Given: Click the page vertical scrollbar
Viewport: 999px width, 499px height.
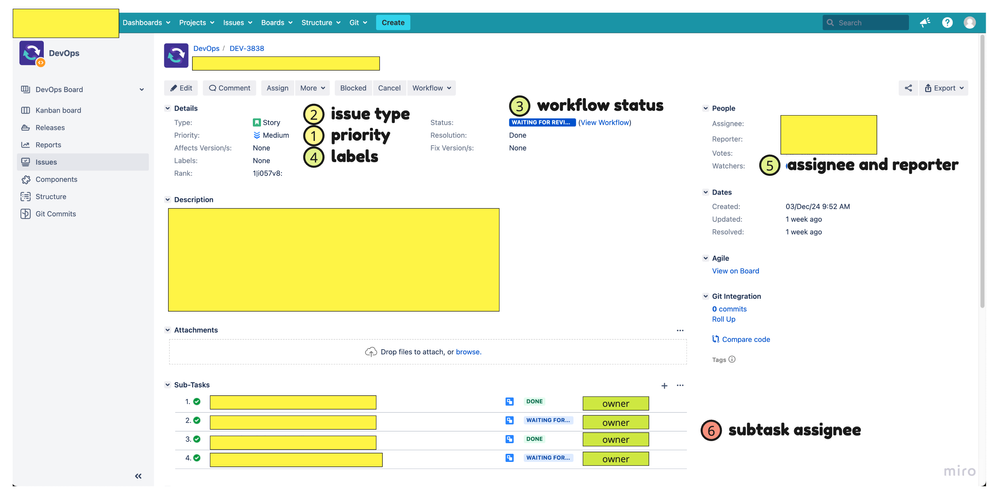Looking at the screenshot, I should (982, 172).
